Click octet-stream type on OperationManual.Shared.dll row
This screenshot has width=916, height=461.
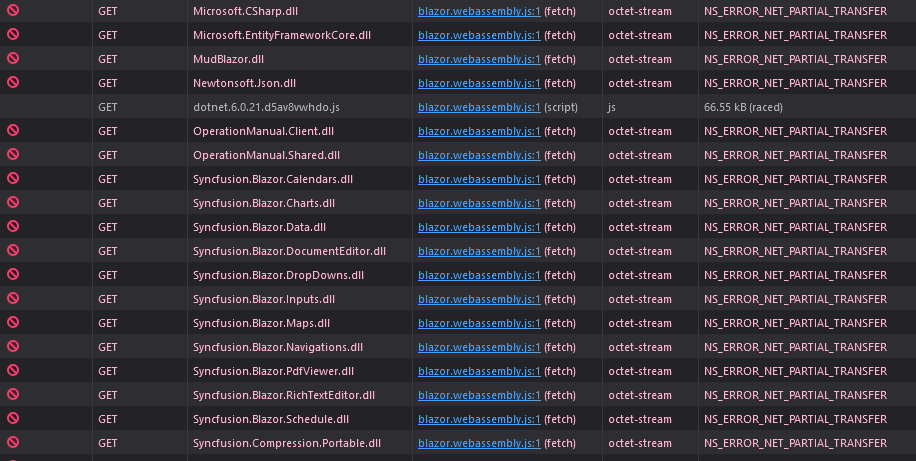(640, 155)
